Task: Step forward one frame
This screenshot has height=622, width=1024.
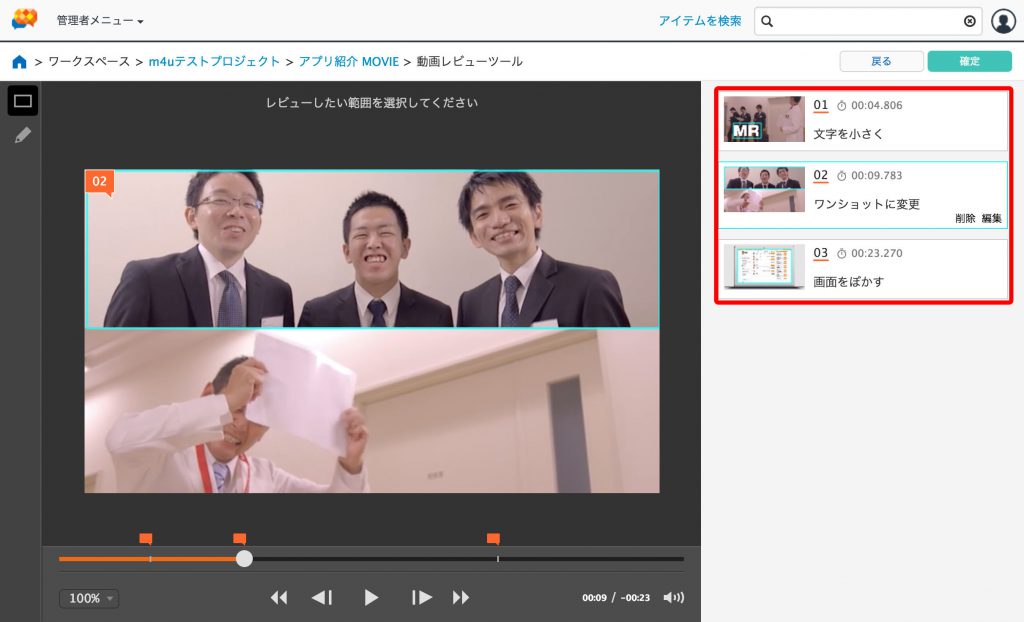Action: click(x=422, y=598)
